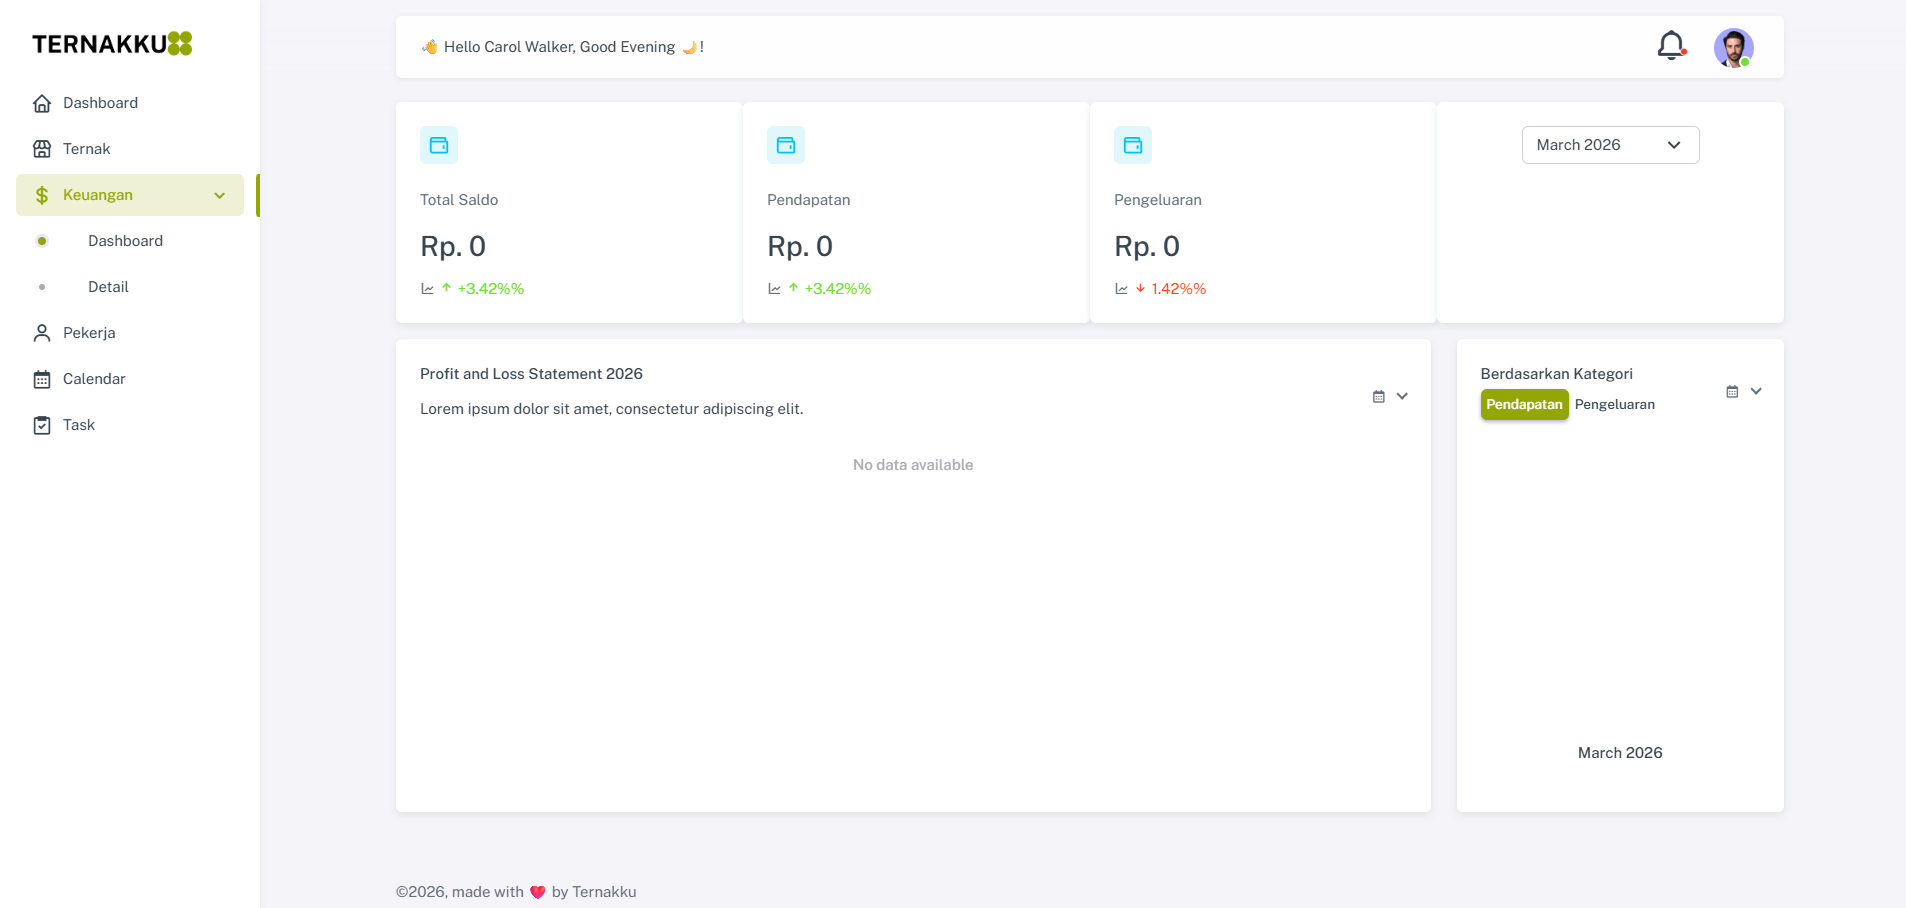
Task: Click the Berdasarkan Kategori calendar icon
Action: [1732, 392]
